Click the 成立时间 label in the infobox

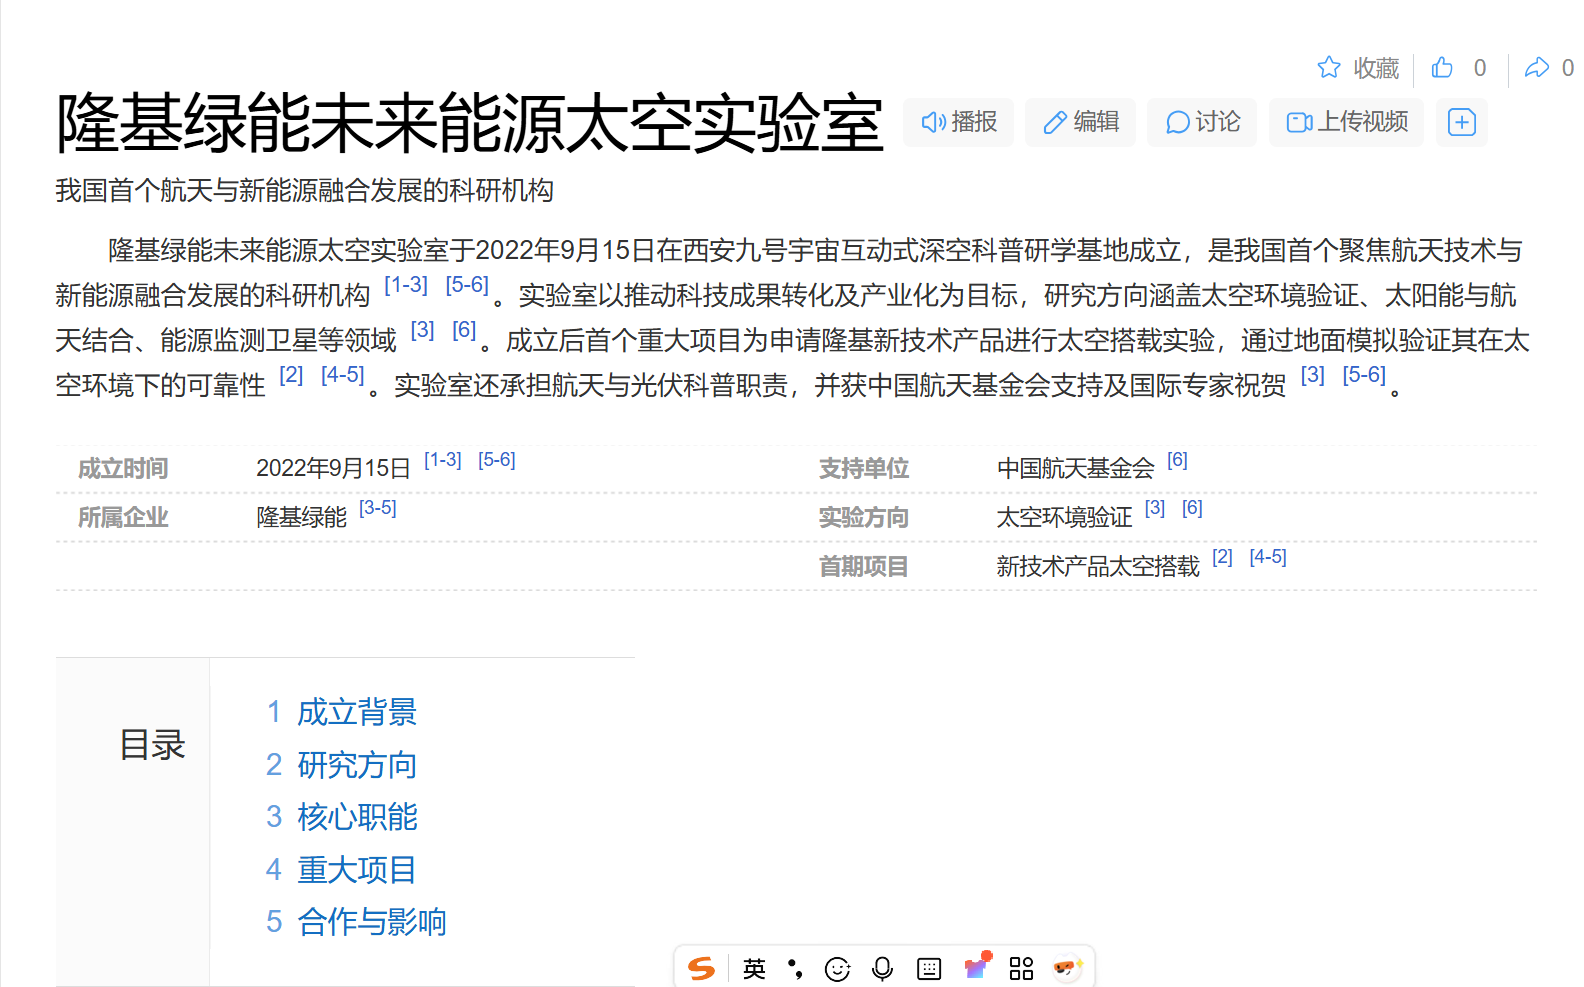(x=123, y=469)
